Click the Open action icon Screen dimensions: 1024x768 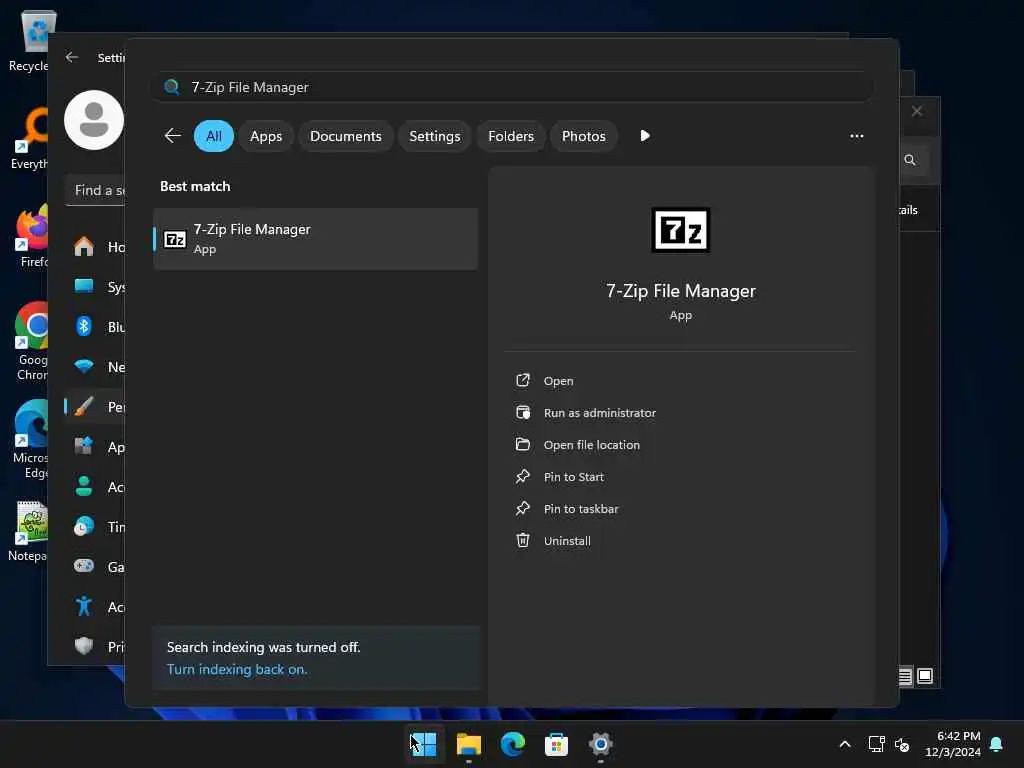522,380
